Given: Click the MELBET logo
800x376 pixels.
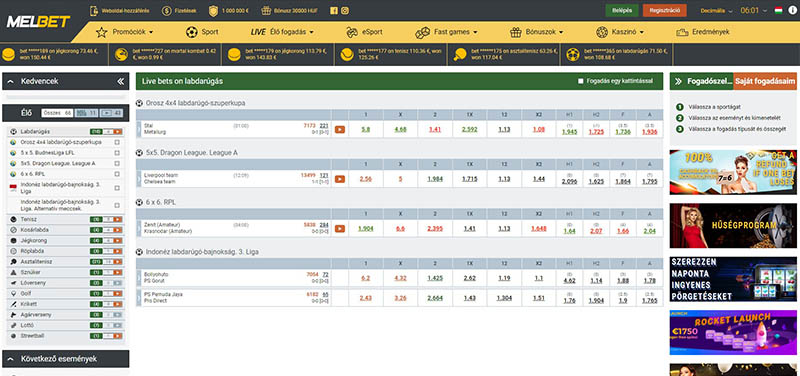Looking at the screenshot, I should [39, 22].
